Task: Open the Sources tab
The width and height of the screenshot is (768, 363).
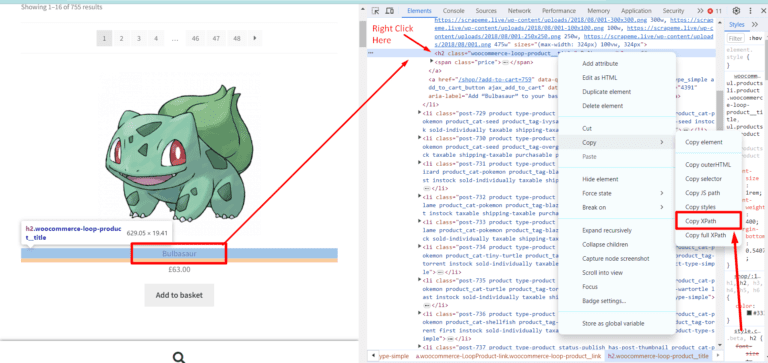Action: (x=486, y=11)
